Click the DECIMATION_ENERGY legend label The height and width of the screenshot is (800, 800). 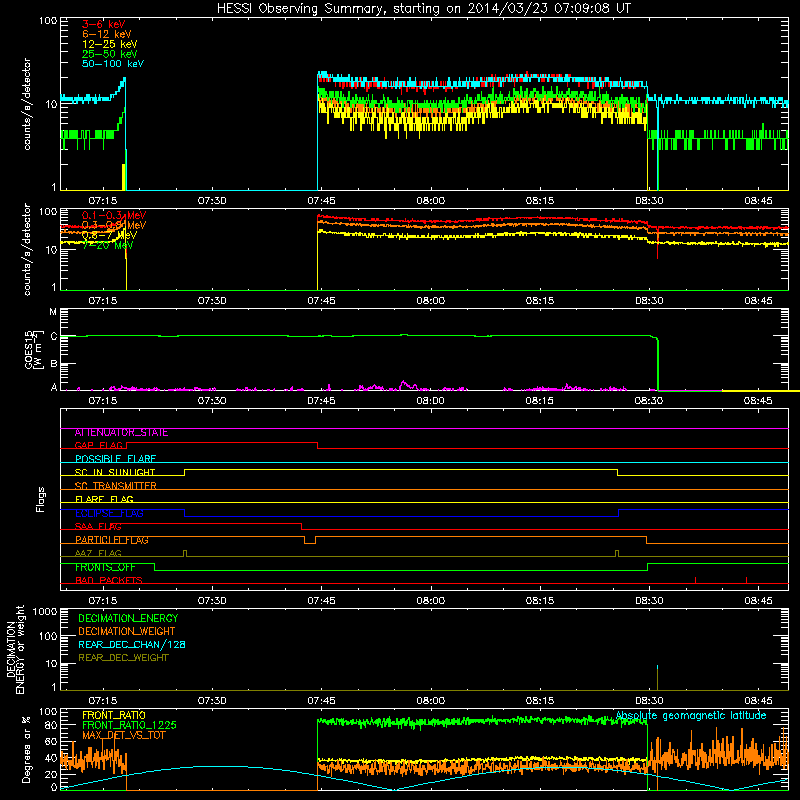tap(128, 618)
